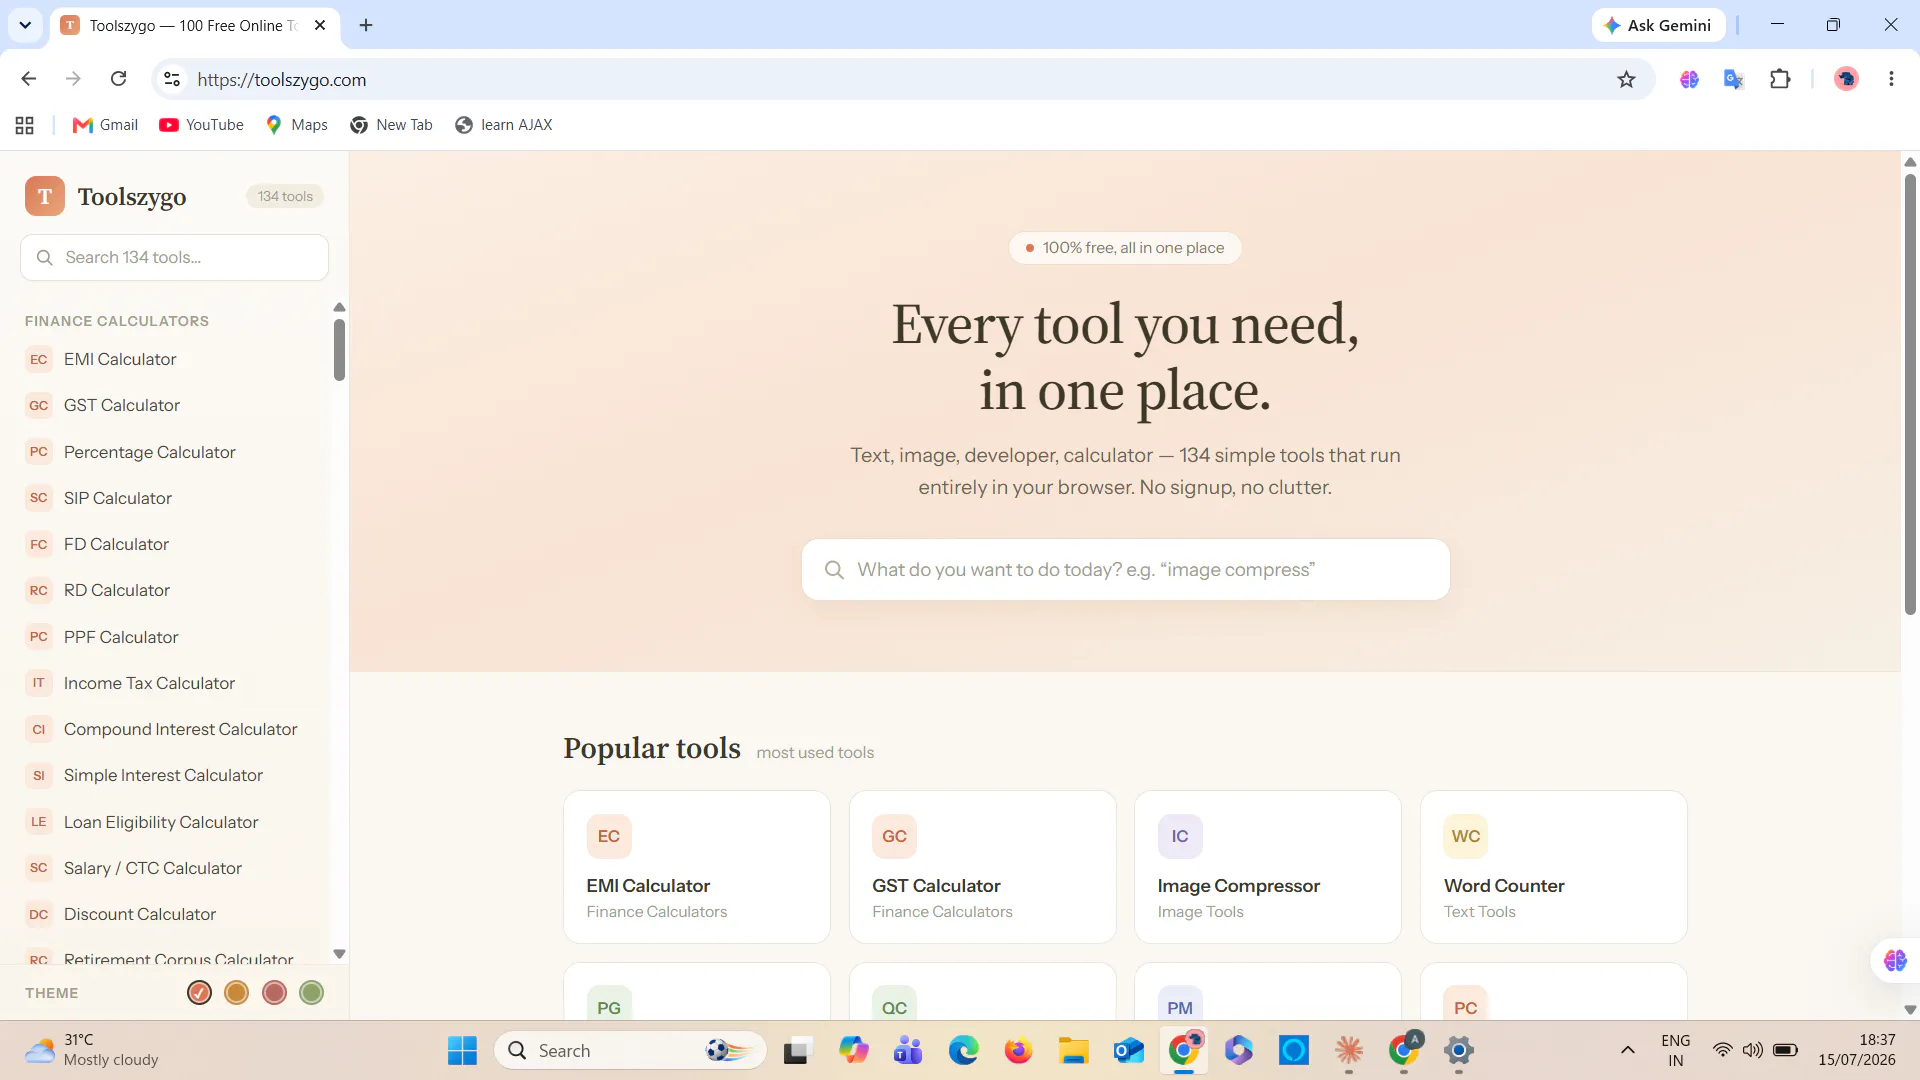
Task: Open the Gmail bookmark
Action: 105,125
